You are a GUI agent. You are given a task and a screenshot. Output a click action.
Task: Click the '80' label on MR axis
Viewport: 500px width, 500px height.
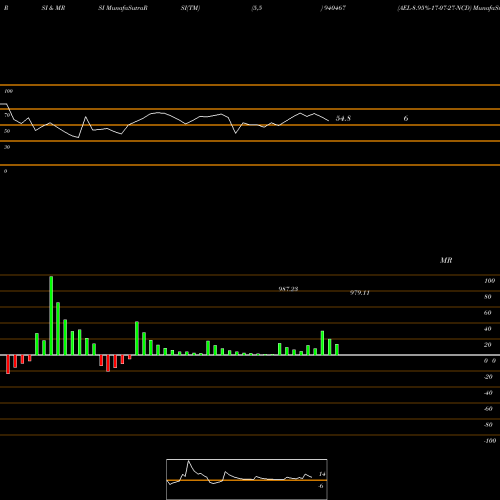coord(488,297)
